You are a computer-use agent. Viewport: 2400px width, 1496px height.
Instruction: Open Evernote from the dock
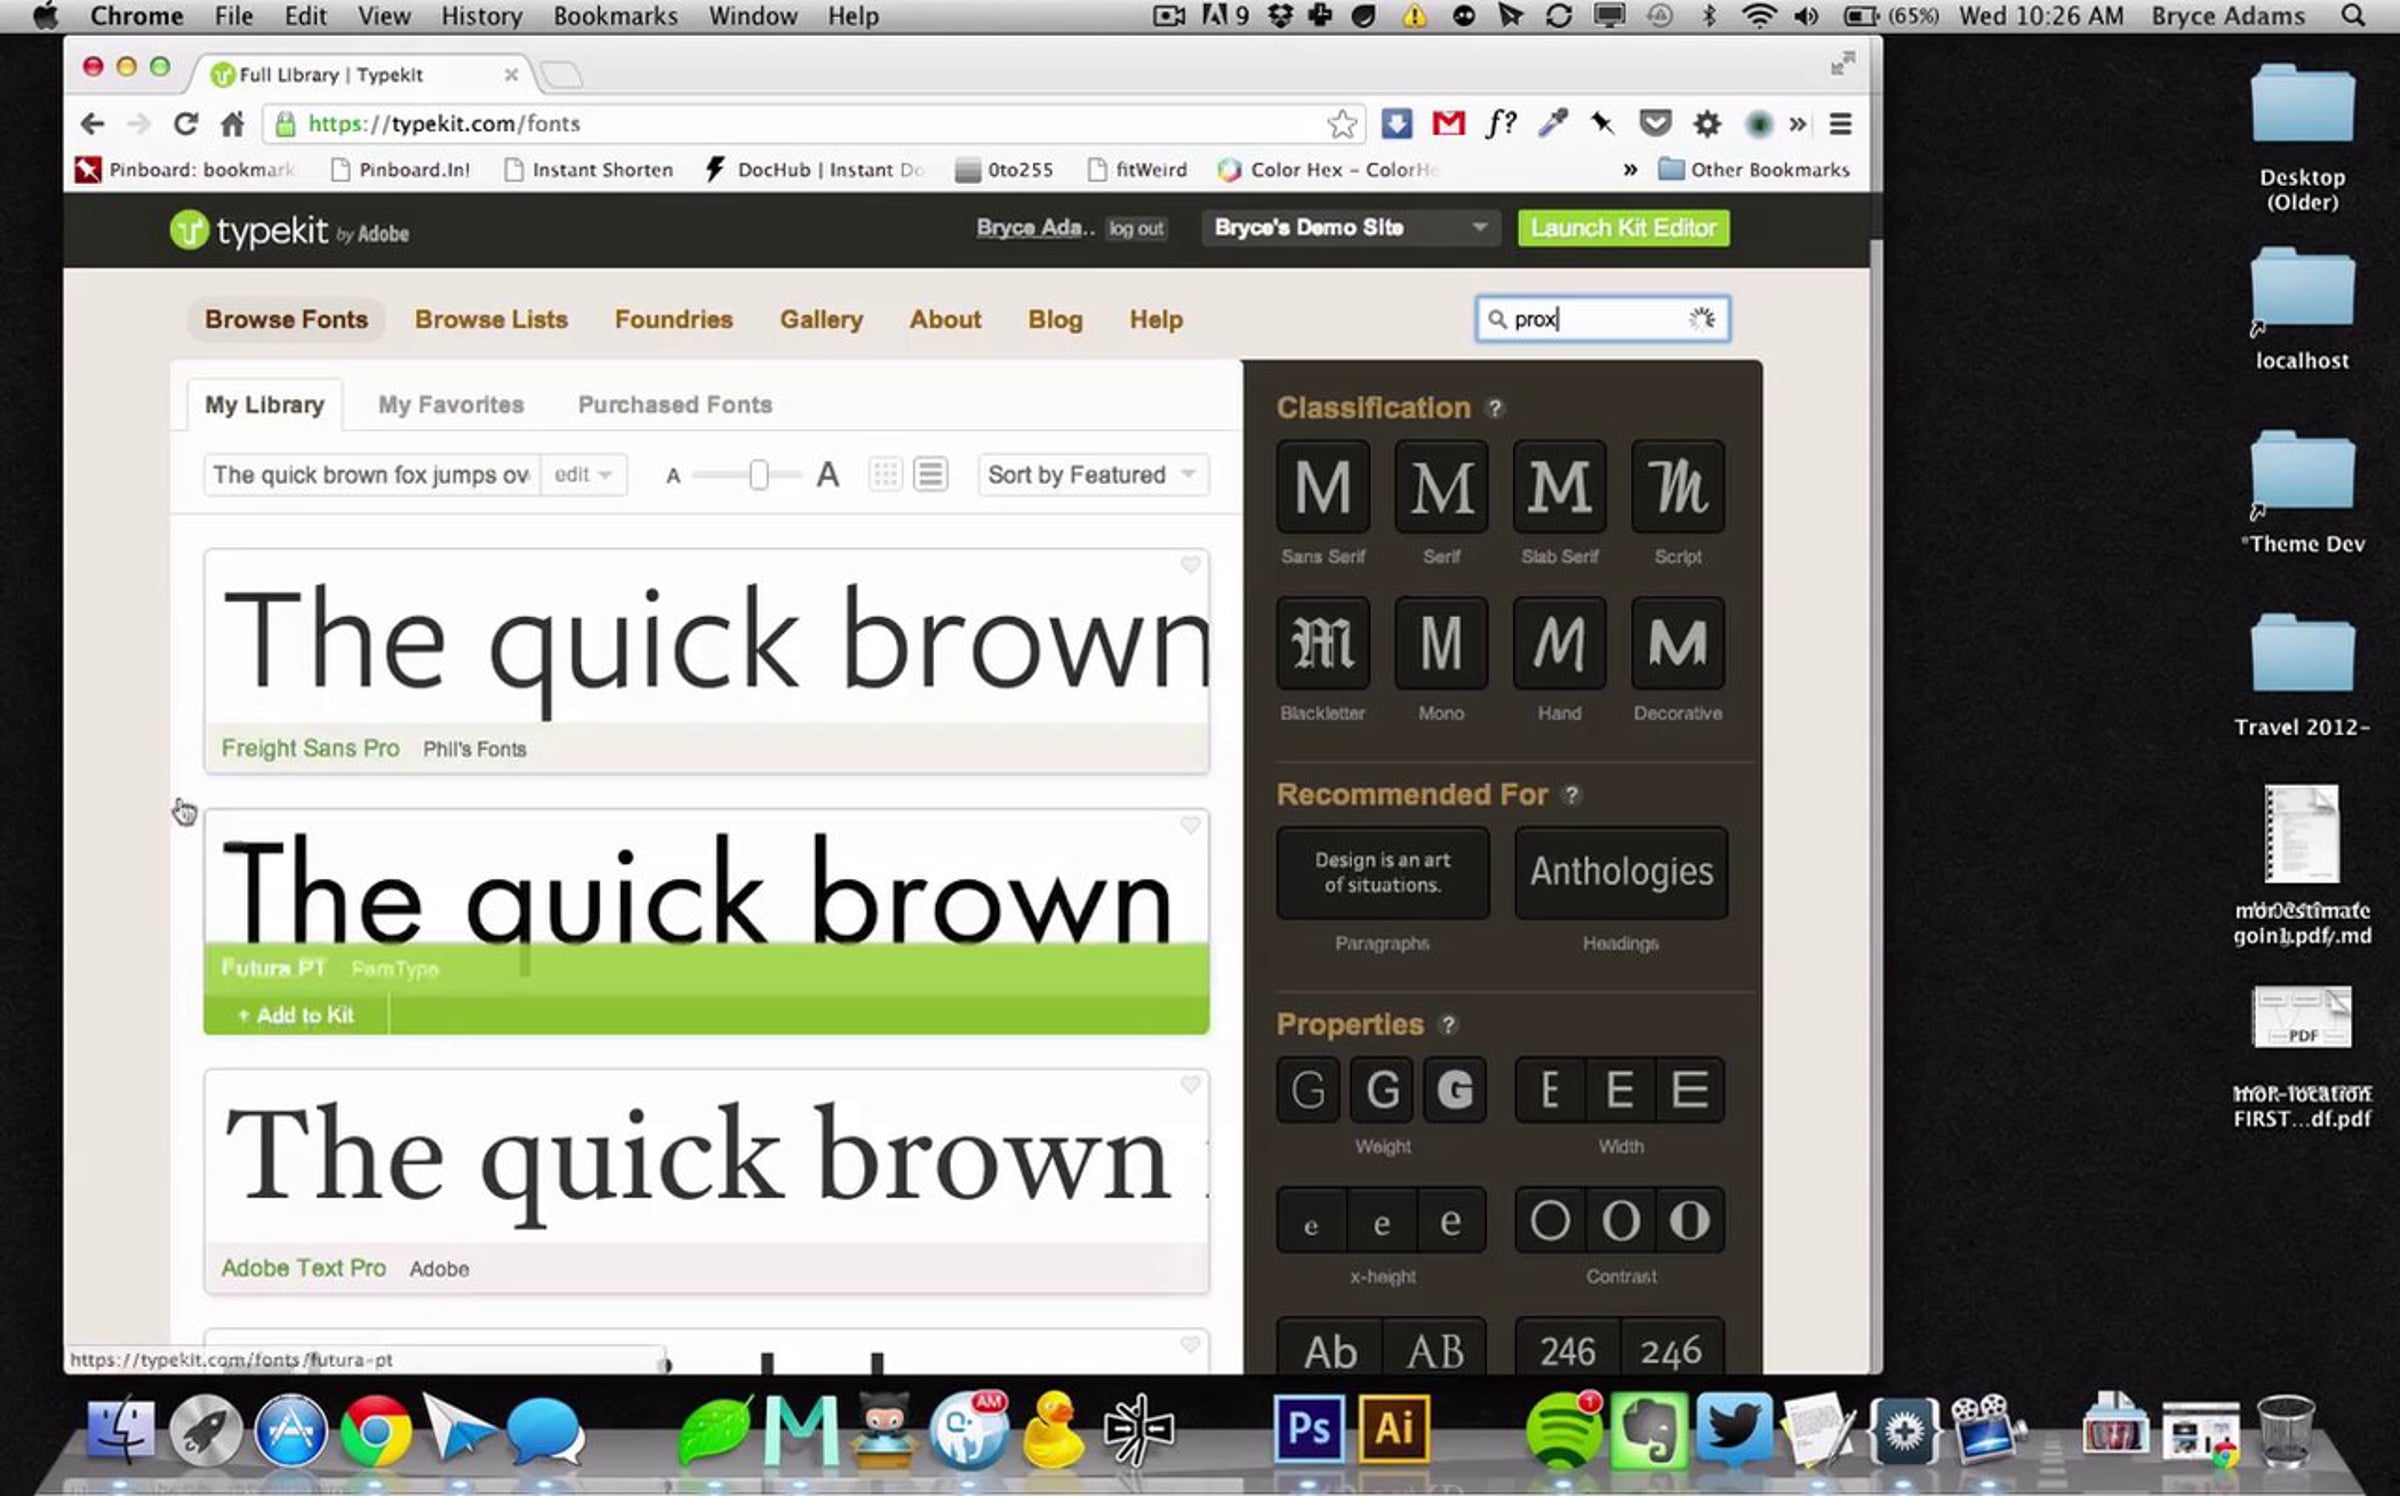pos(1649,1430)
